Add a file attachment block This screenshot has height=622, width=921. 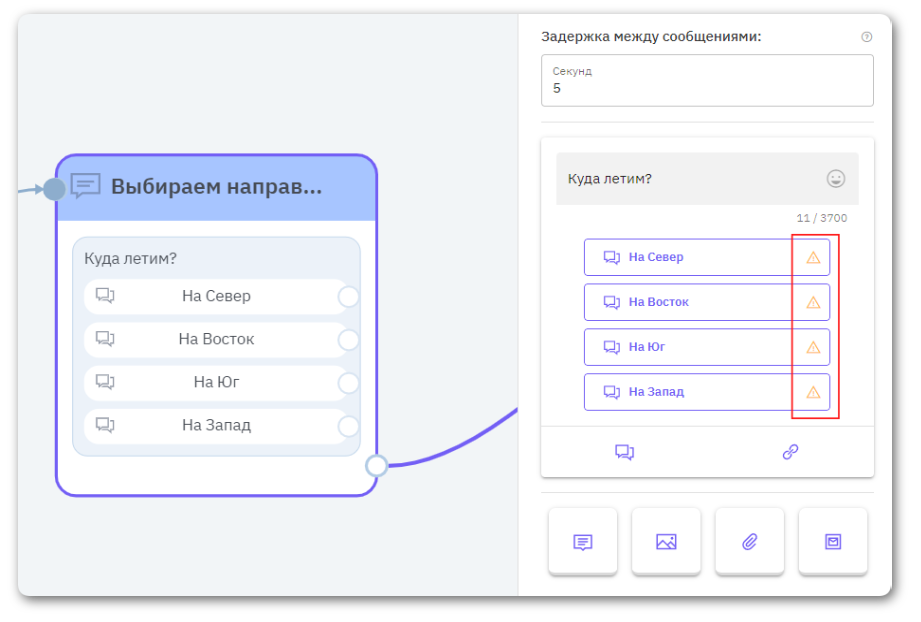click(x=749, y=542)
